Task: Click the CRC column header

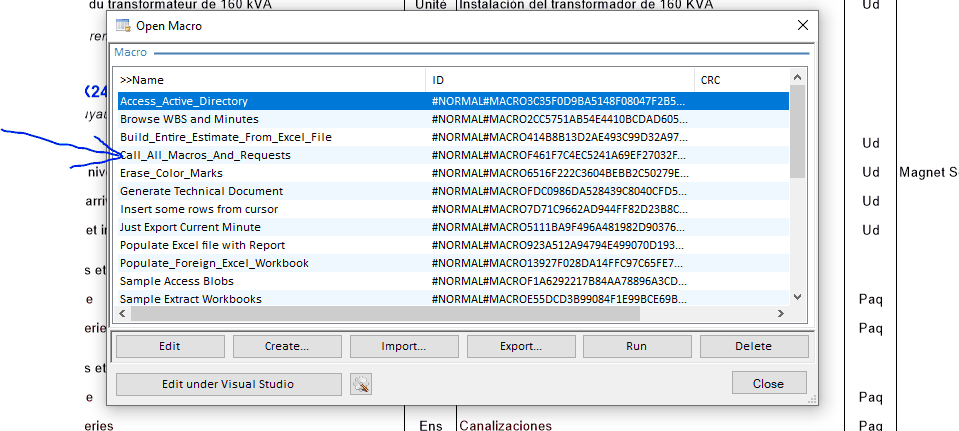Action: coord(740,80)
